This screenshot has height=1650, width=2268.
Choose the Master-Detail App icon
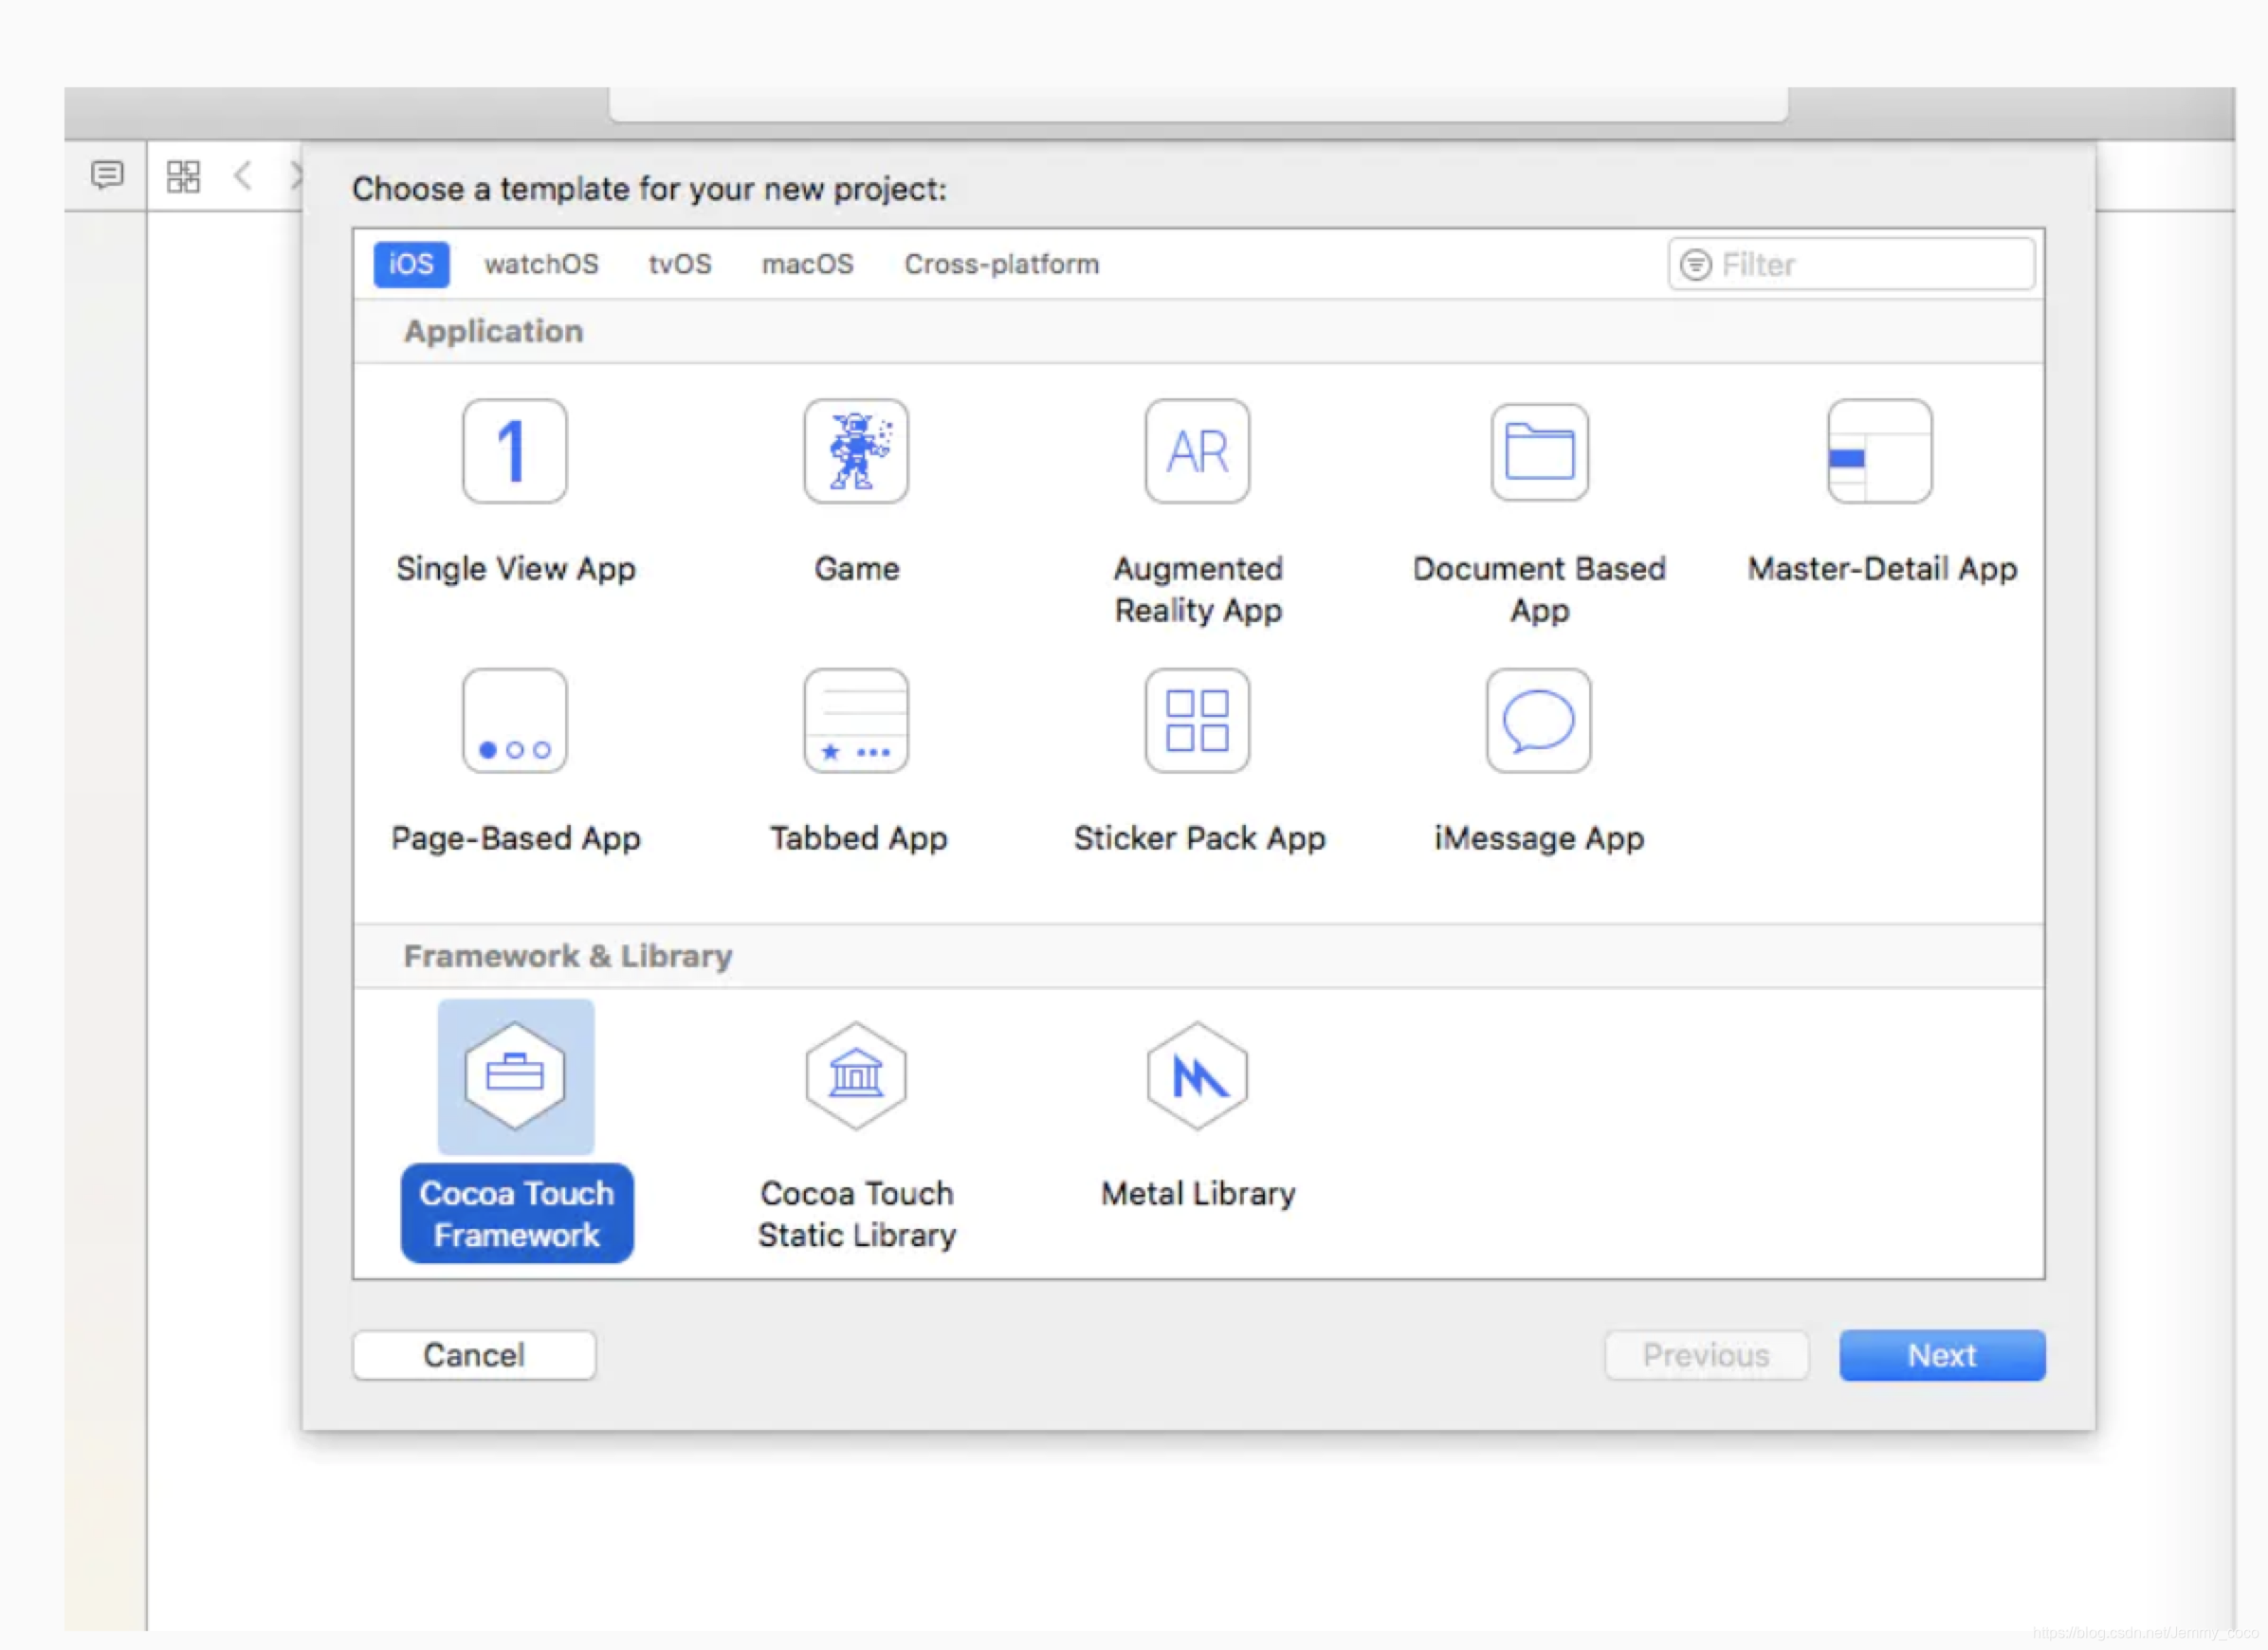point(1879,451)
